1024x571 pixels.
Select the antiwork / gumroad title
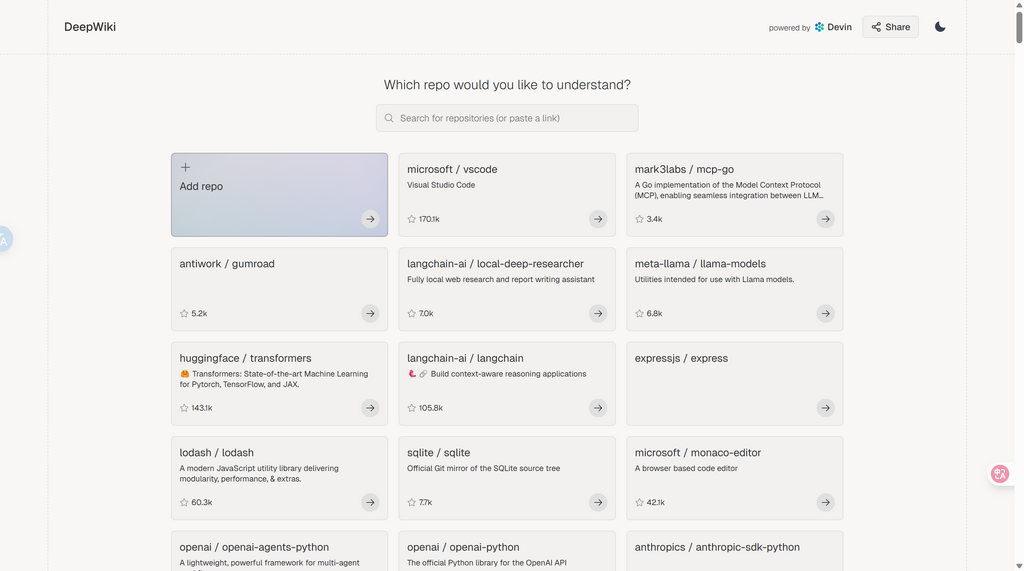(227, 264)
